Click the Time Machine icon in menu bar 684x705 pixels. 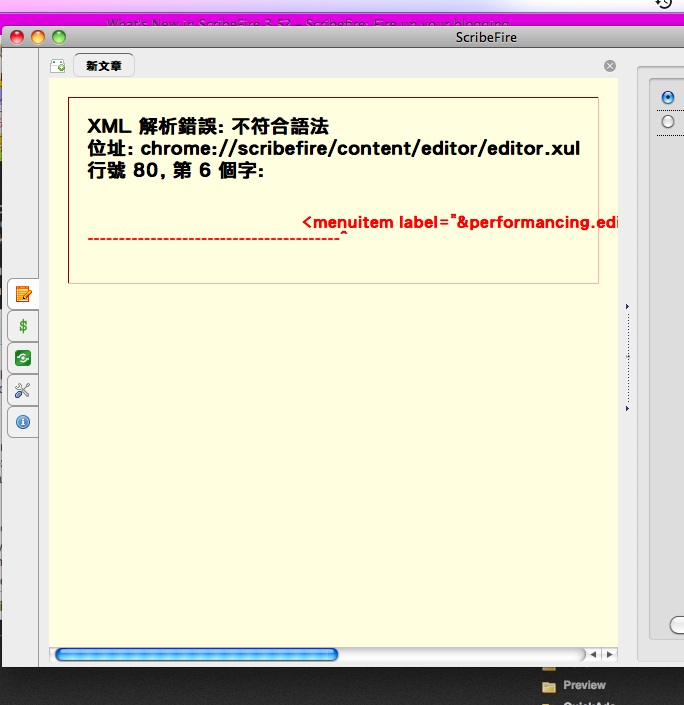[x=664, y=4]
